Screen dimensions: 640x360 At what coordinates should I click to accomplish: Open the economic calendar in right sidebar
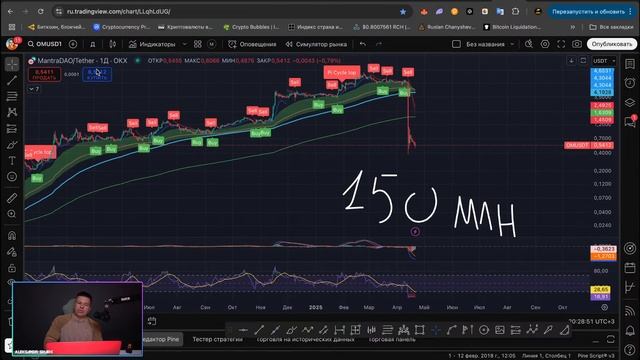[630, 268]
